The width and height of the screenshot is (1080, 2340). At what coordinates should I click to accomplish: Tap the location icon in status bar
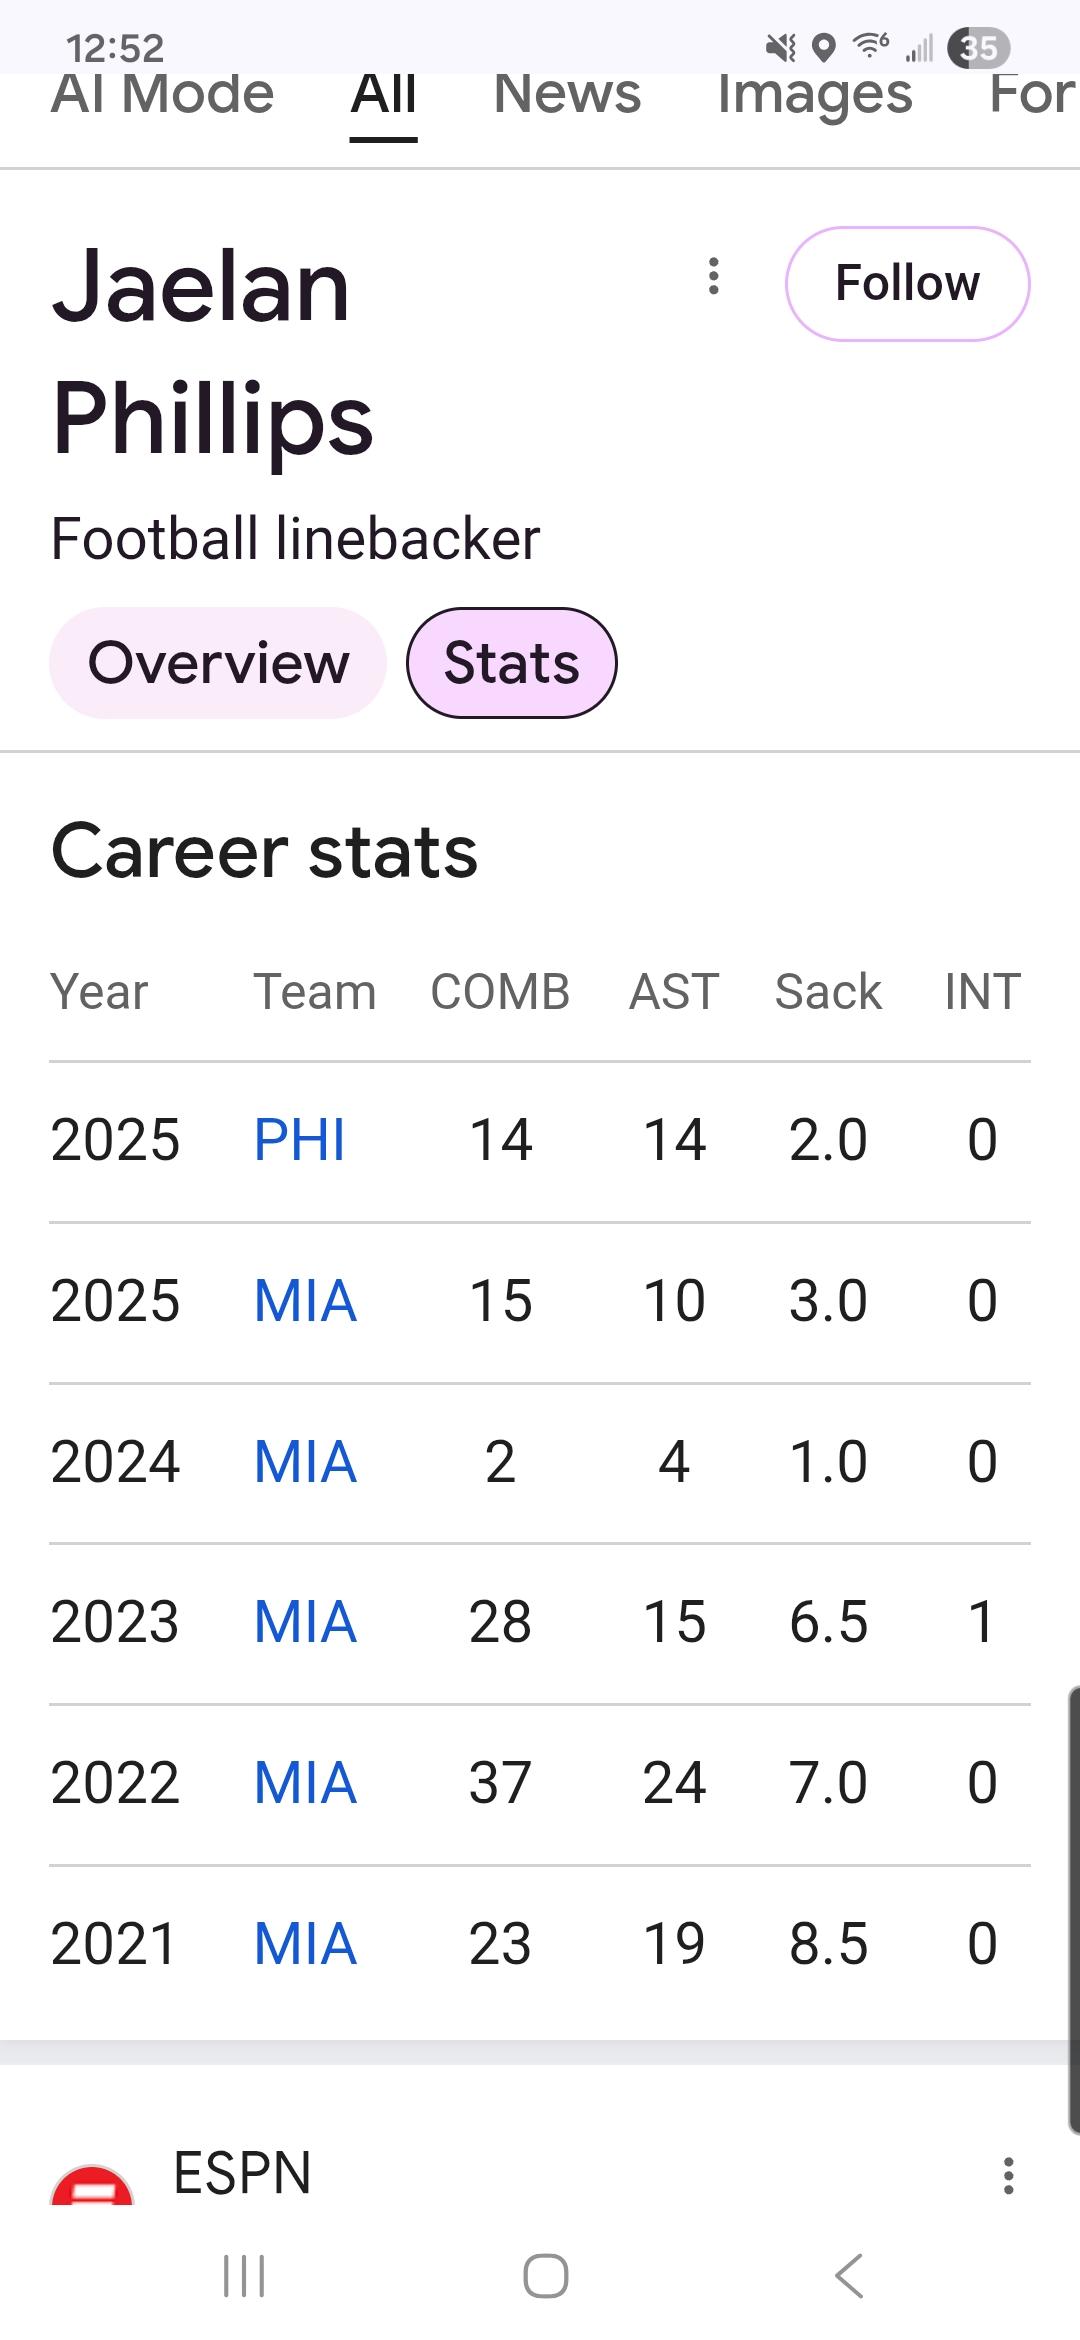tap(823, 47)
